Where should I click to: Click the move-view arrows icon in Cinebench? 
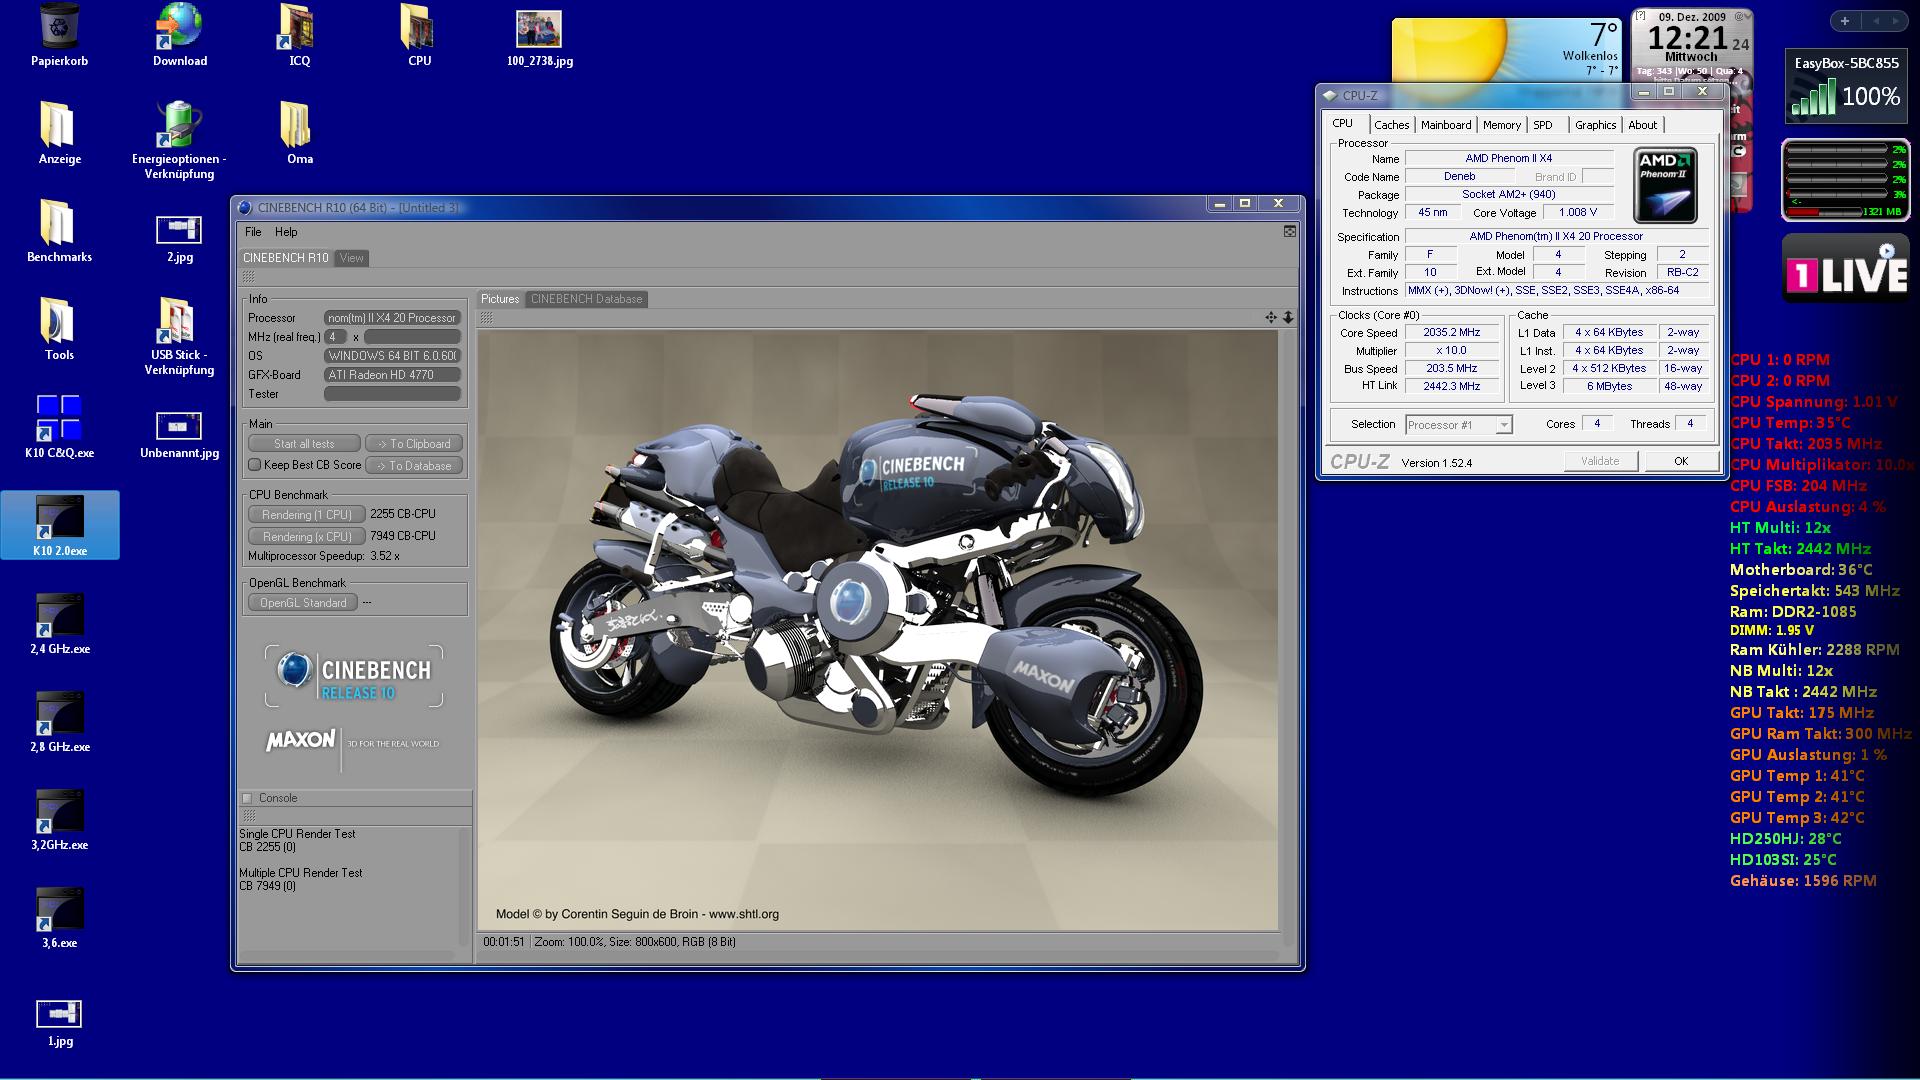(1270, 317)
